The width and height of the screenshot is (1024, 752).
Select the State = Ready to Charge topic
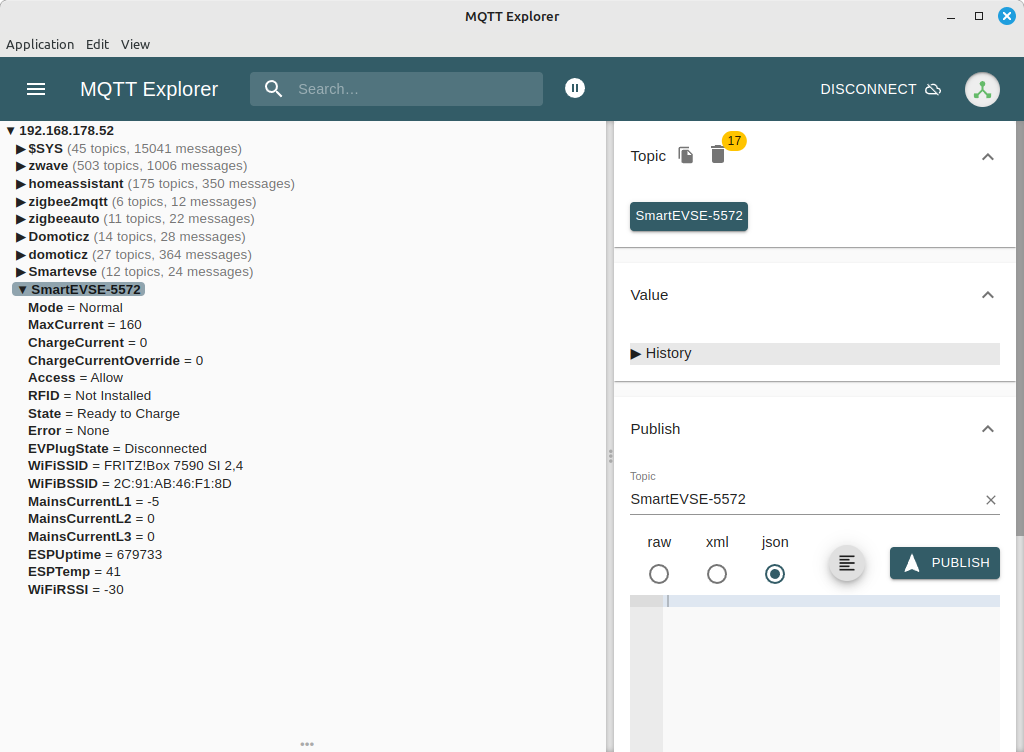104,413
